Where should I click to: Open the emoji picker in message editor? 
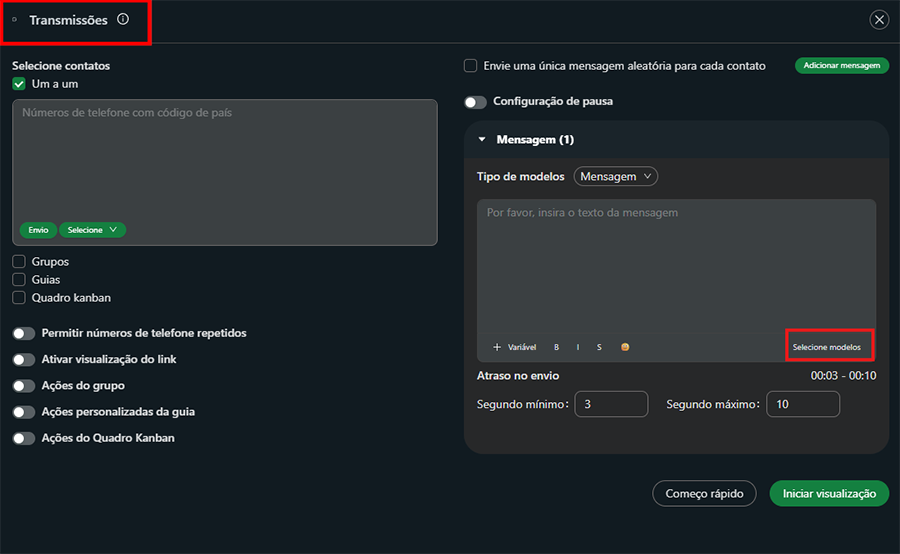click(625, 347)
